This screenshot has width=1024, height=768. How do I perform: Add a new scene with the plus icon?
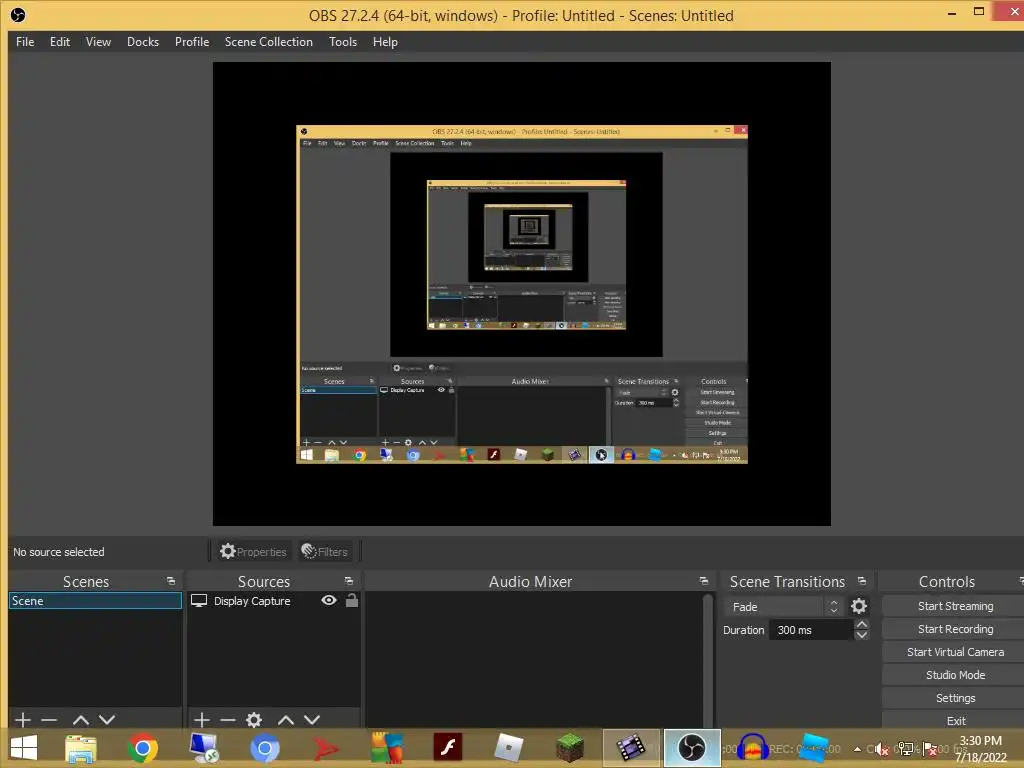(23, 720)
